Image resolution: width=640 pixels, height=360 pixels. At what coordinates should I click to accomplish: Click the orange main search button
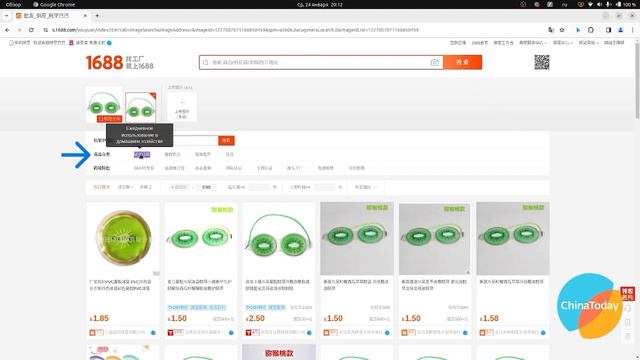pyautogui.click(x=462, y=62)
